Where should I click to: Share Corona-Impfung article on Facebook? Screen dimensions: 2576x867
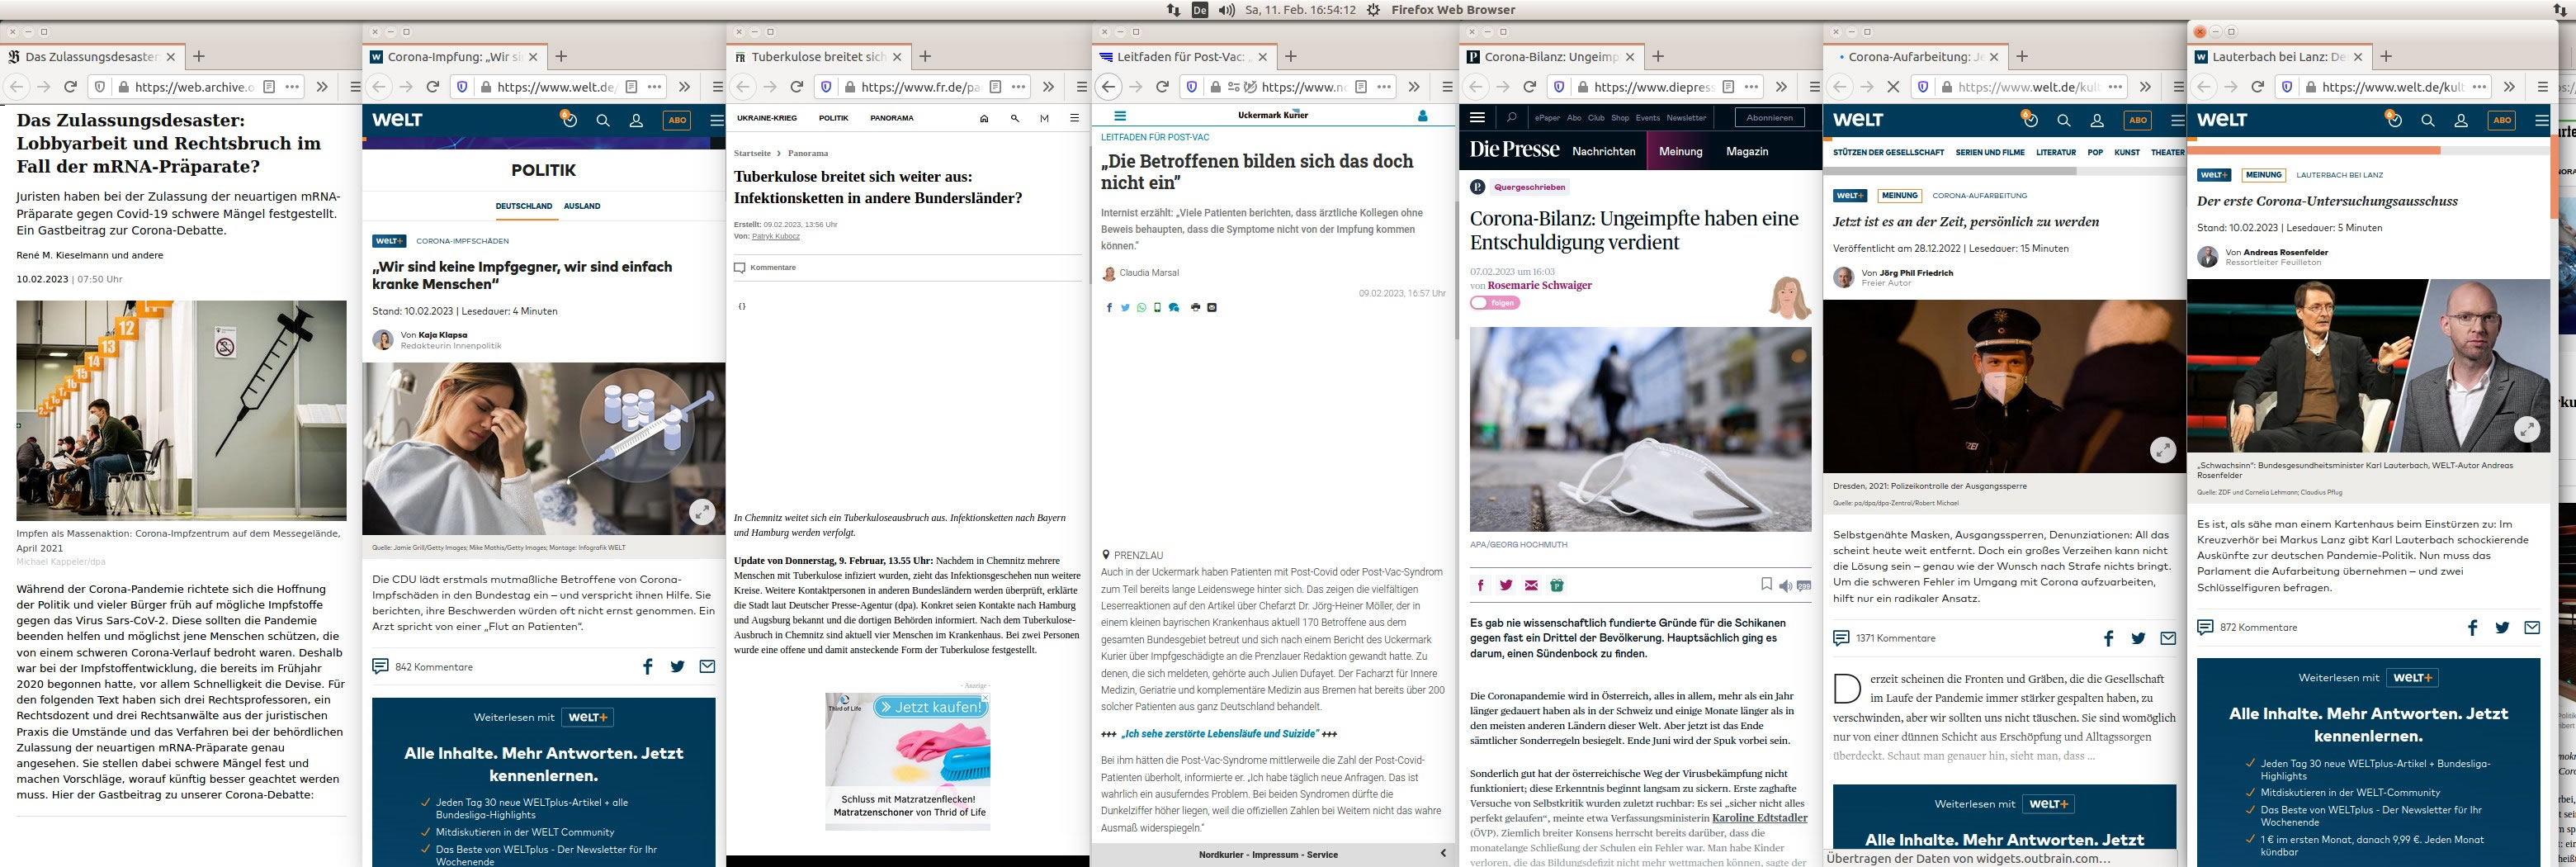(x=648, y=666)
